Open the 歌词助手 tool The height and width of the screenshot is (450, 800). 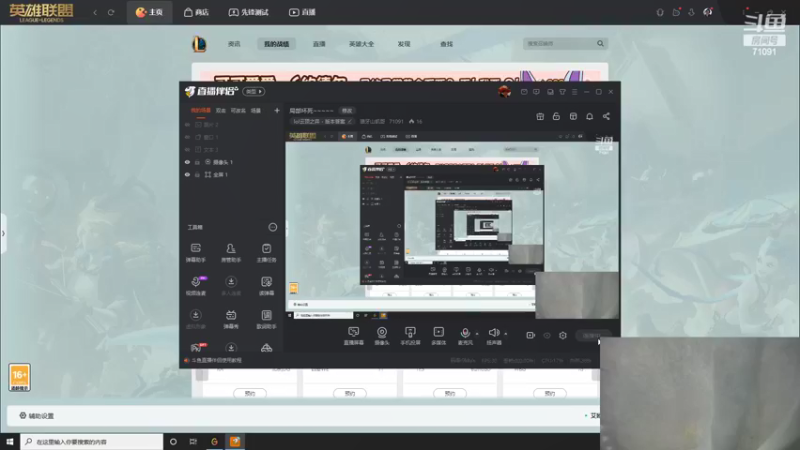coord(266,319)
